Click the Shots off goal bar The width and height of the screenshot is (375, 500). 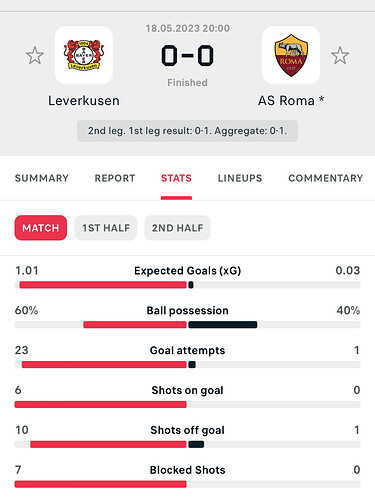click(x=187, y=444)
